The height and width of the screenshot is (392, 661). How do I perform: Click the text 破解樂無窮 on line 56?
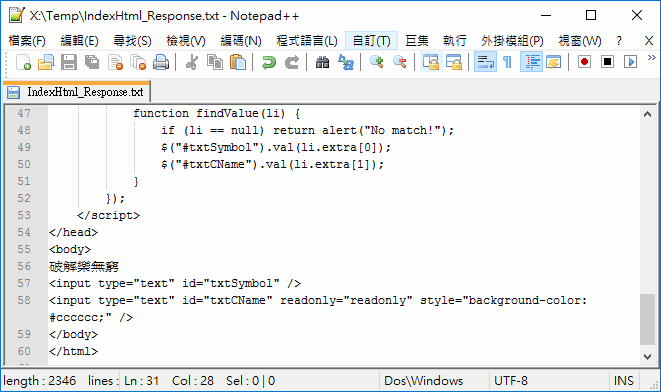pos(84,266)
